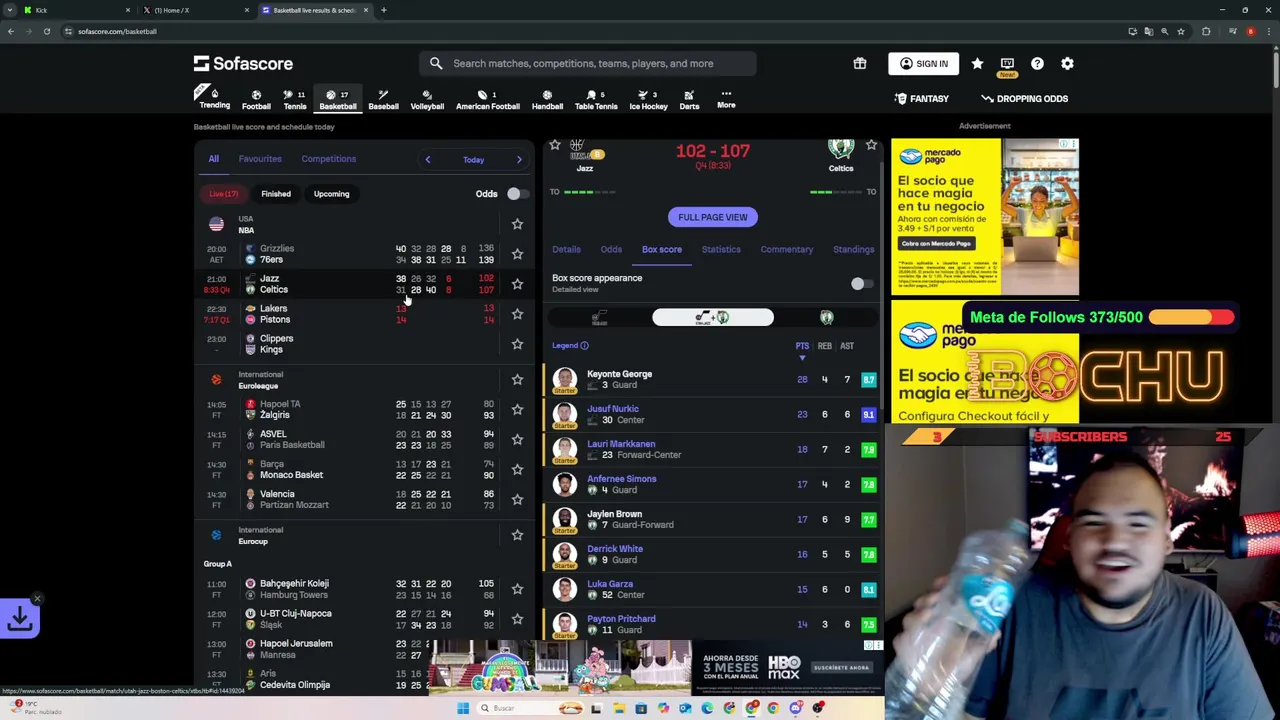Open match Statistics tab
This screenshot has height=720, width=1280.
pyautogui.click(x=721, y=250)
